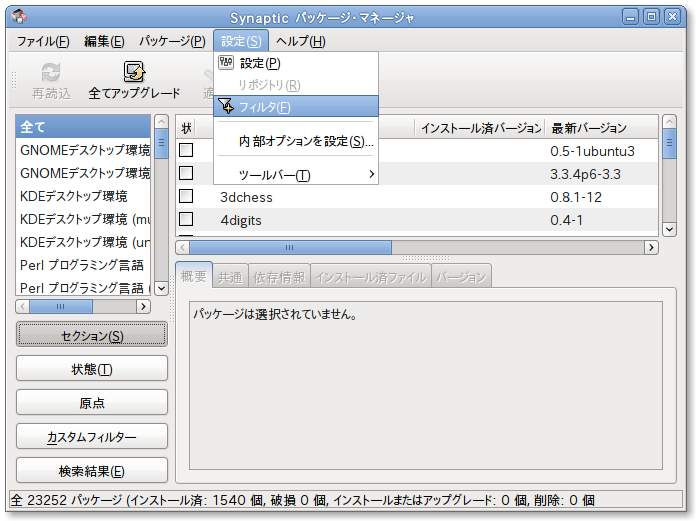Click pane divider handle below package list
Viewport: 696px width, 521px height.
426,258
